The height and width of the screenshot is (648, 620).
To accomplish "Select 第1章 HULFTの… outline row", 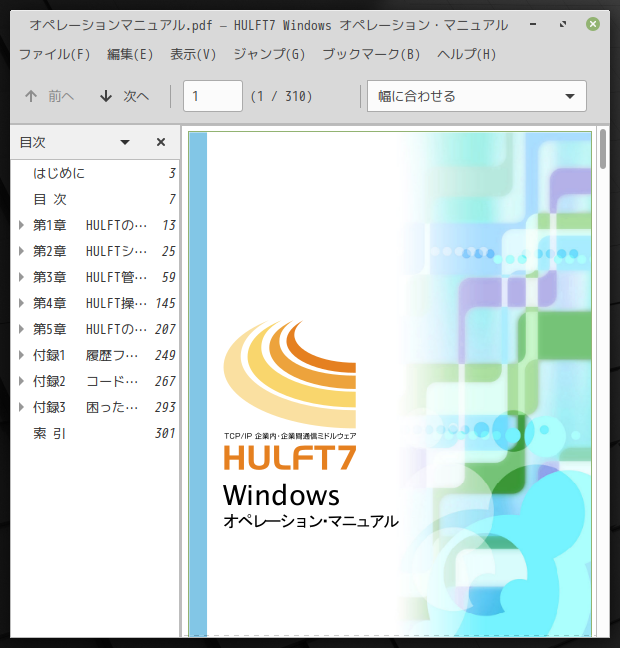I will tap(95, 225).
